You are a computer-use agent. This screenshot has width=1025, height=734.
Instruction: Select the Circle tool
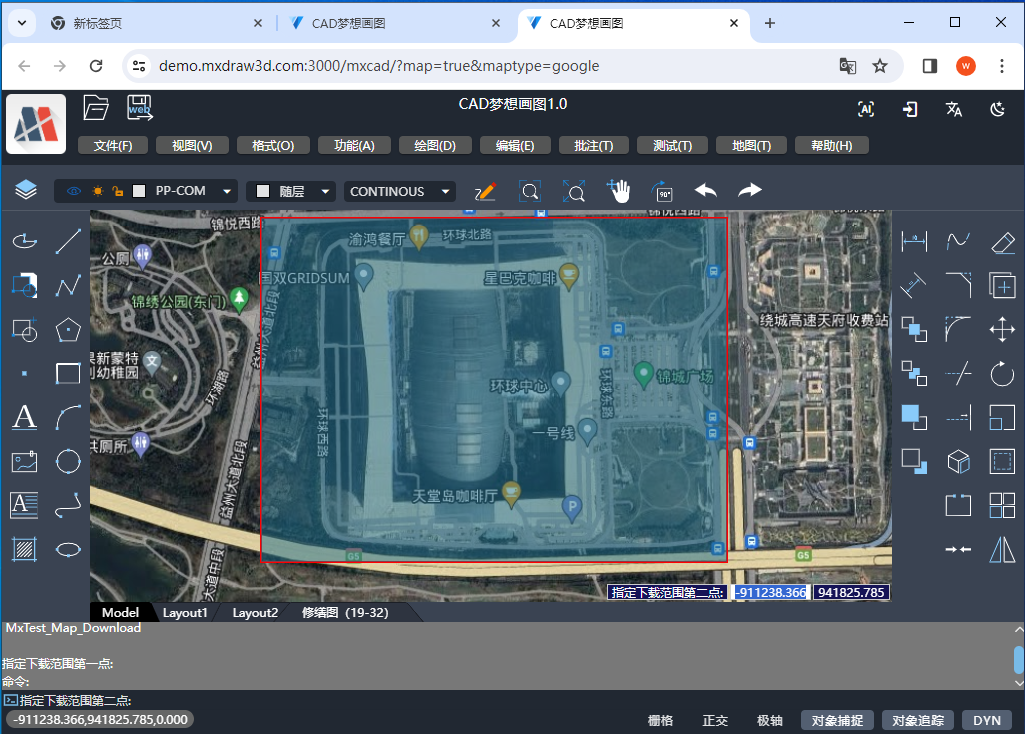(x=68, y=461)
